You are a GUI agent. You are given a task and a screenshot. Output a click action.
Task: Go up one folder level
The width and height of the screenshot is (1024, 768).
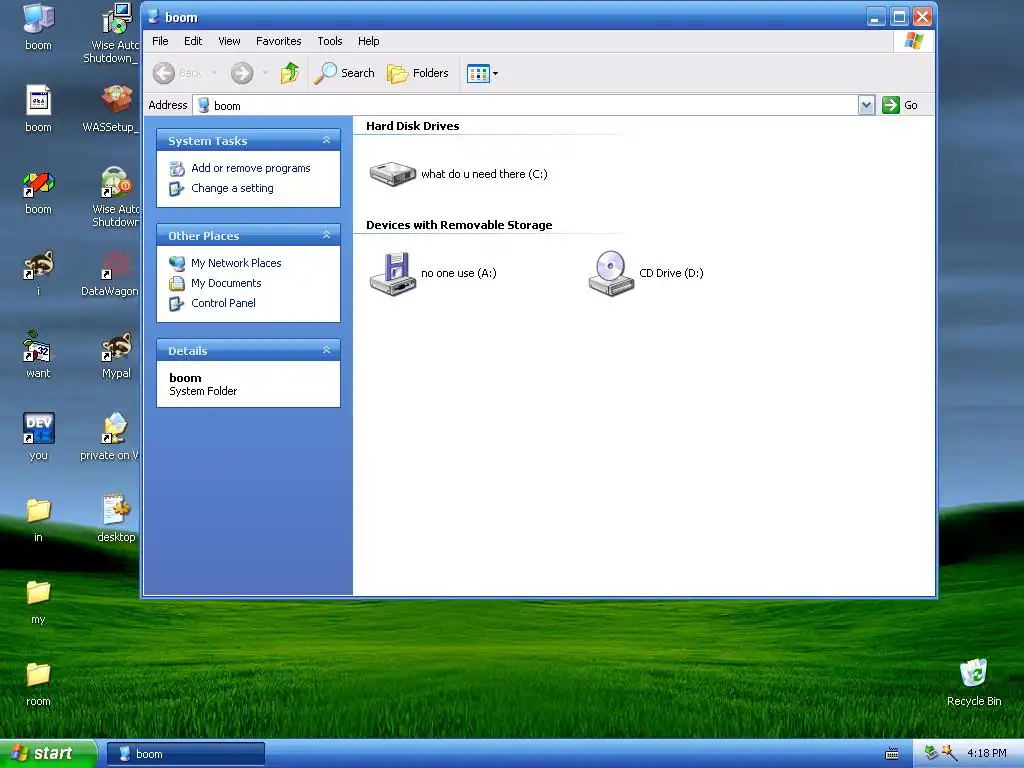[290, 73]
